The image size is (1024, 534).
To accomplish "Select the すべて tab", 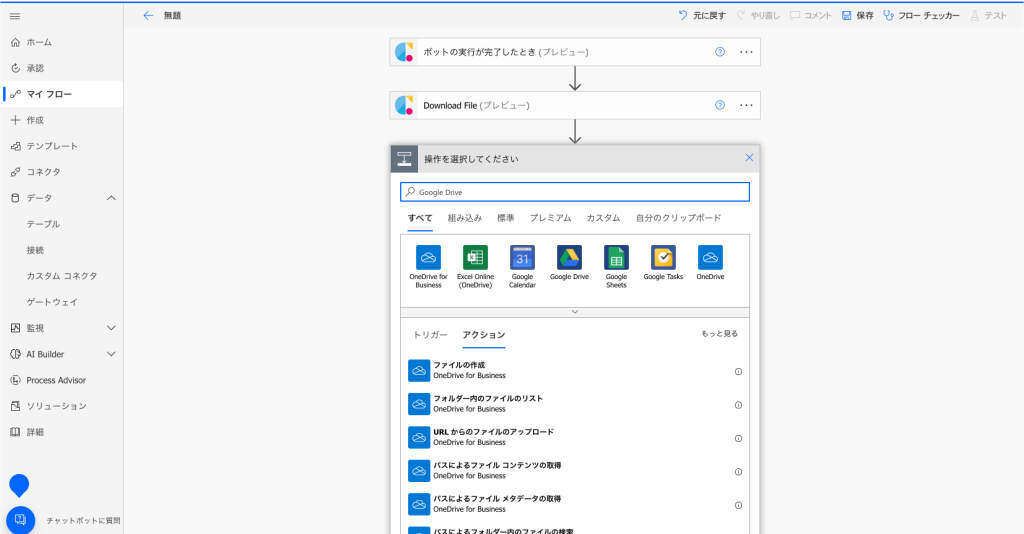I will point(420,218).
